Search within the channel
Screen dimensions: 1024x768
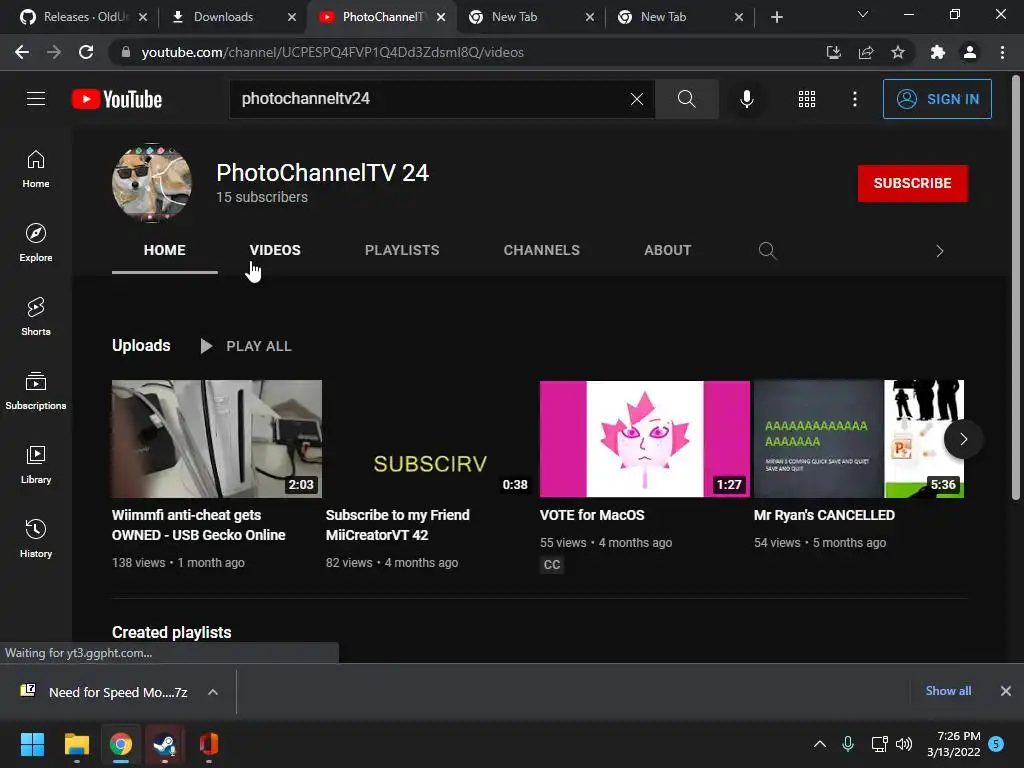(x=767, y=251)
